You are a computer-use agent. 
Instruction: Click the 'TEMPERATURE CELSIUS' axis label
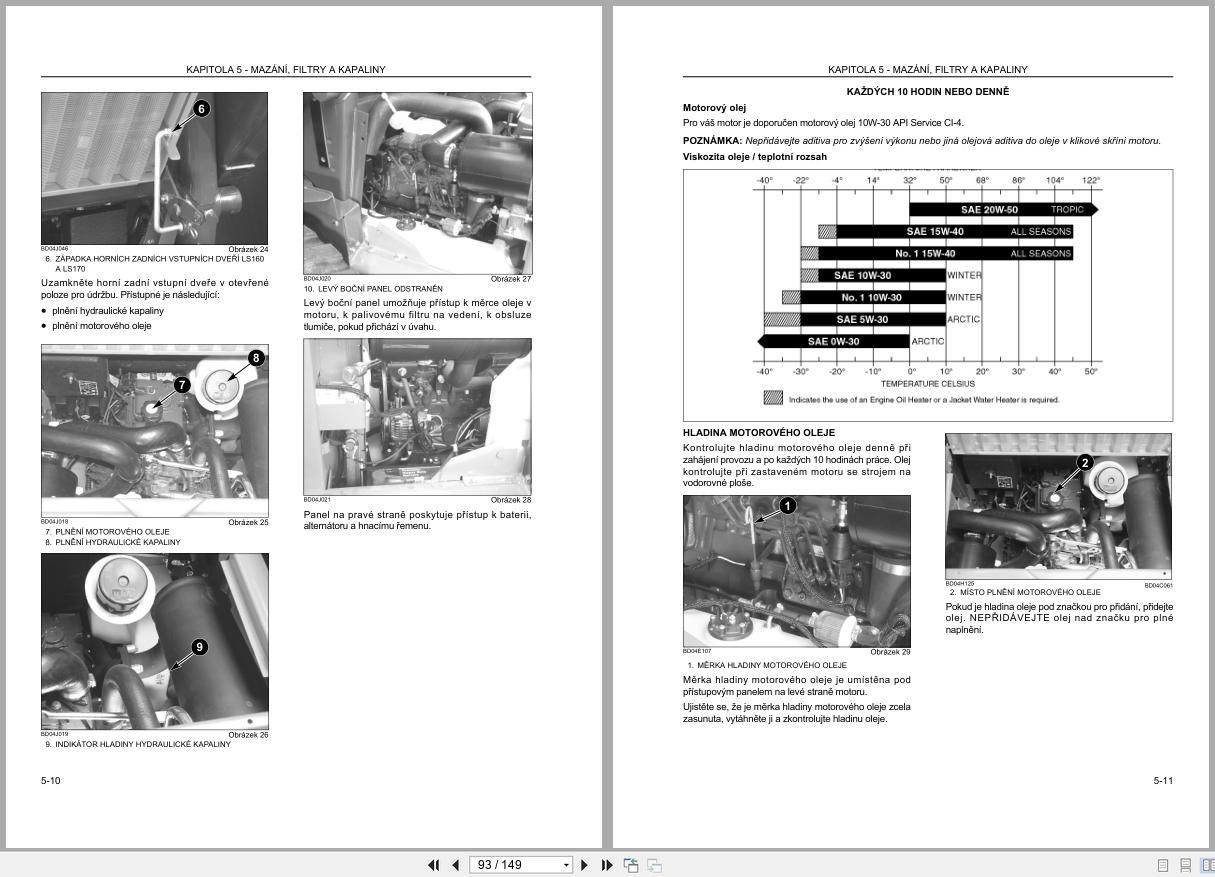[x=930, y=384]
